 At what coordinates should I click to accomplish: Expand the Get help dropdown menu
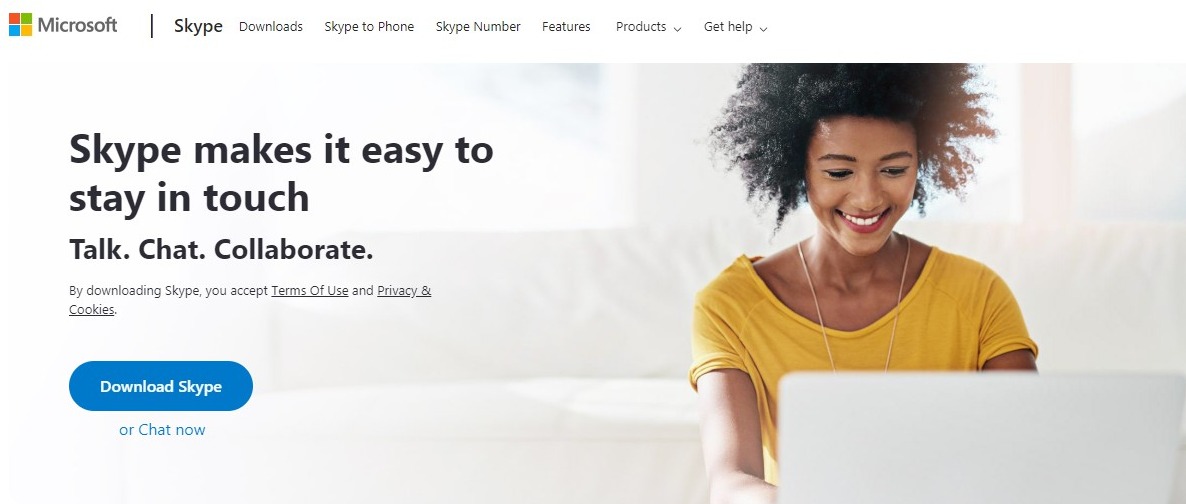735,26
